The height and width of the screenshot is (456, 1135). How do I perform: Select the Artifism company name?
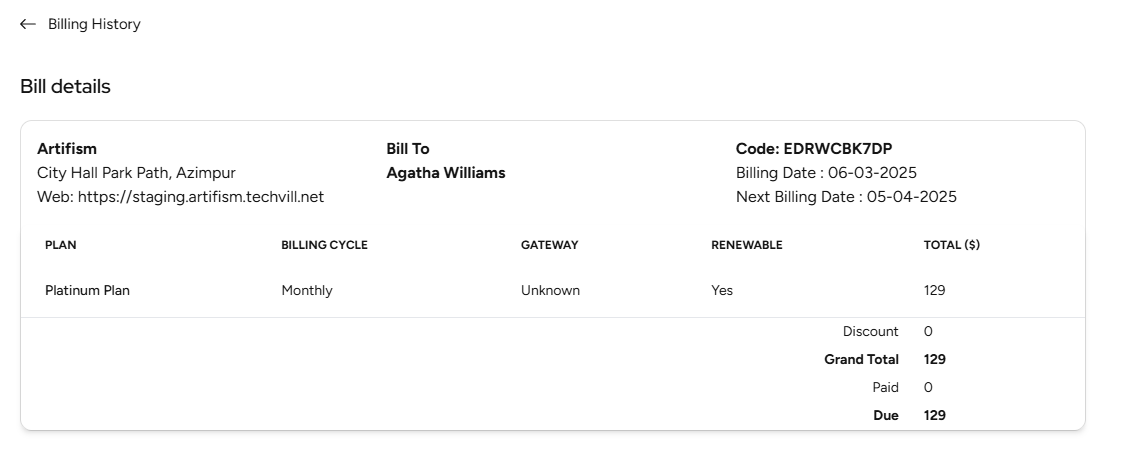click(x=67, y=149)
